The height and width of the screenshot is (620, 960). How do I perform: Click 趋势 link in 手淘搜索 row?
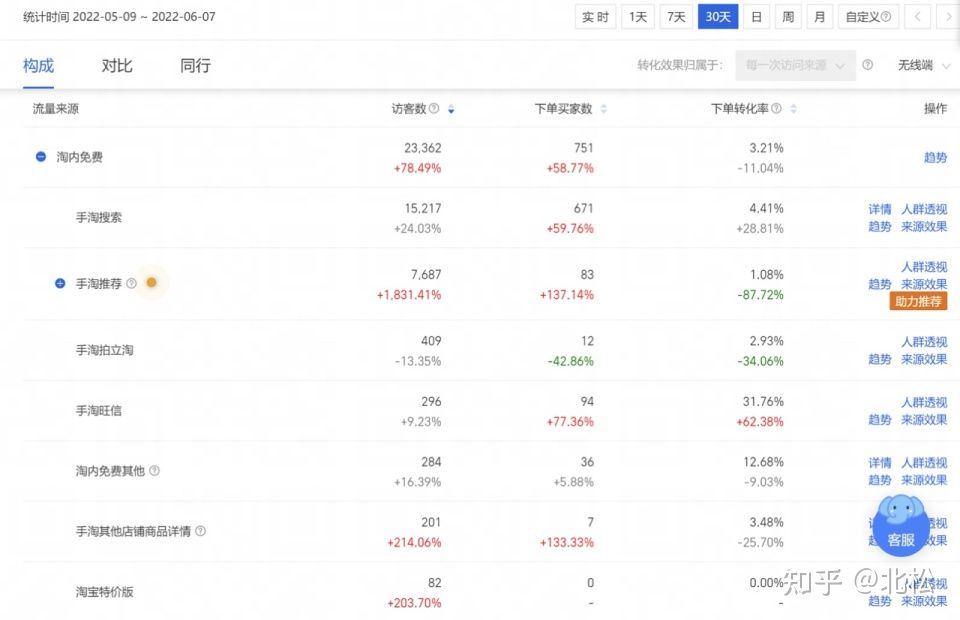coord(880,226)
